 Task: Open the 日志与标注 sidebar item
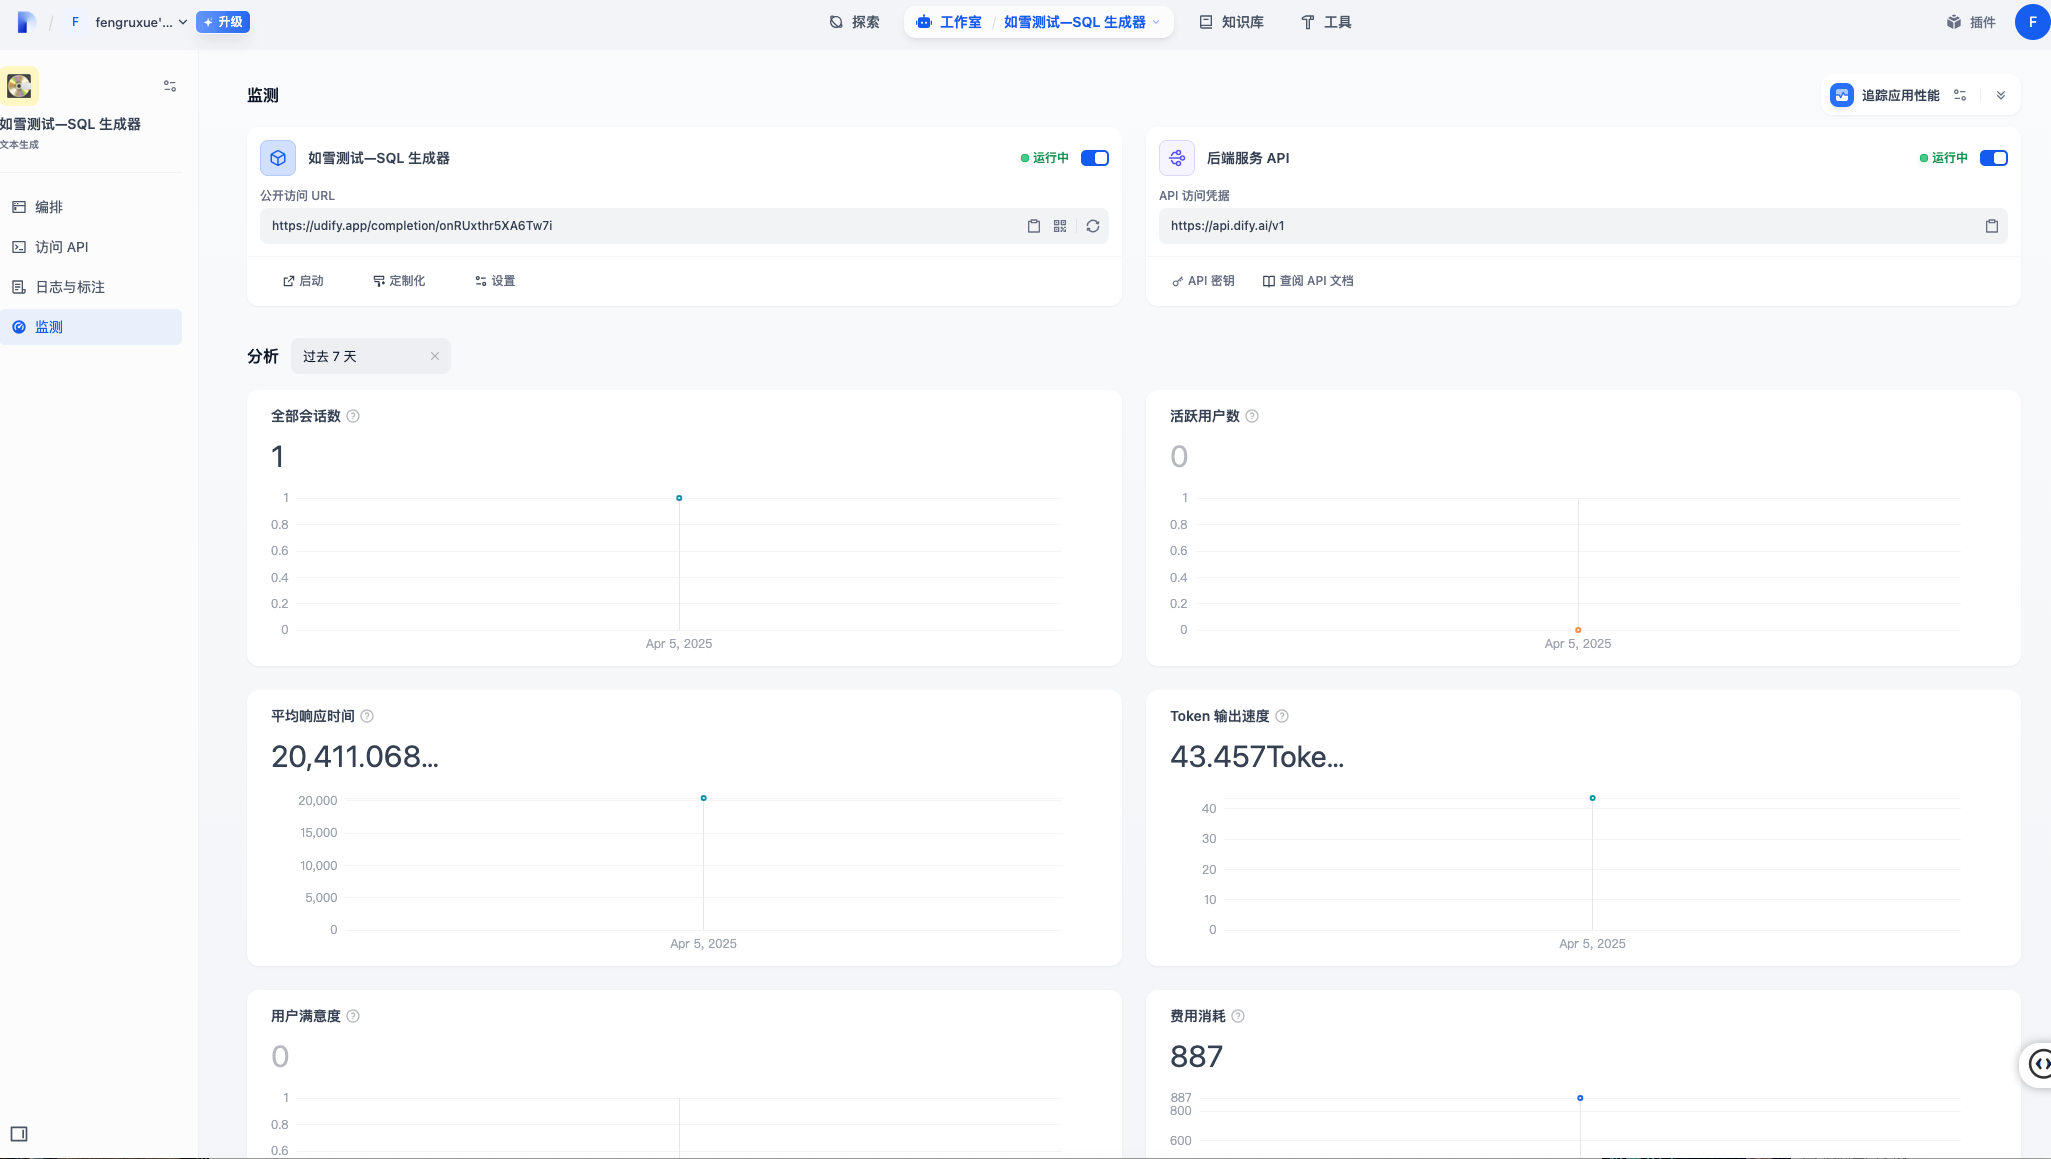(x=70, y=287)
